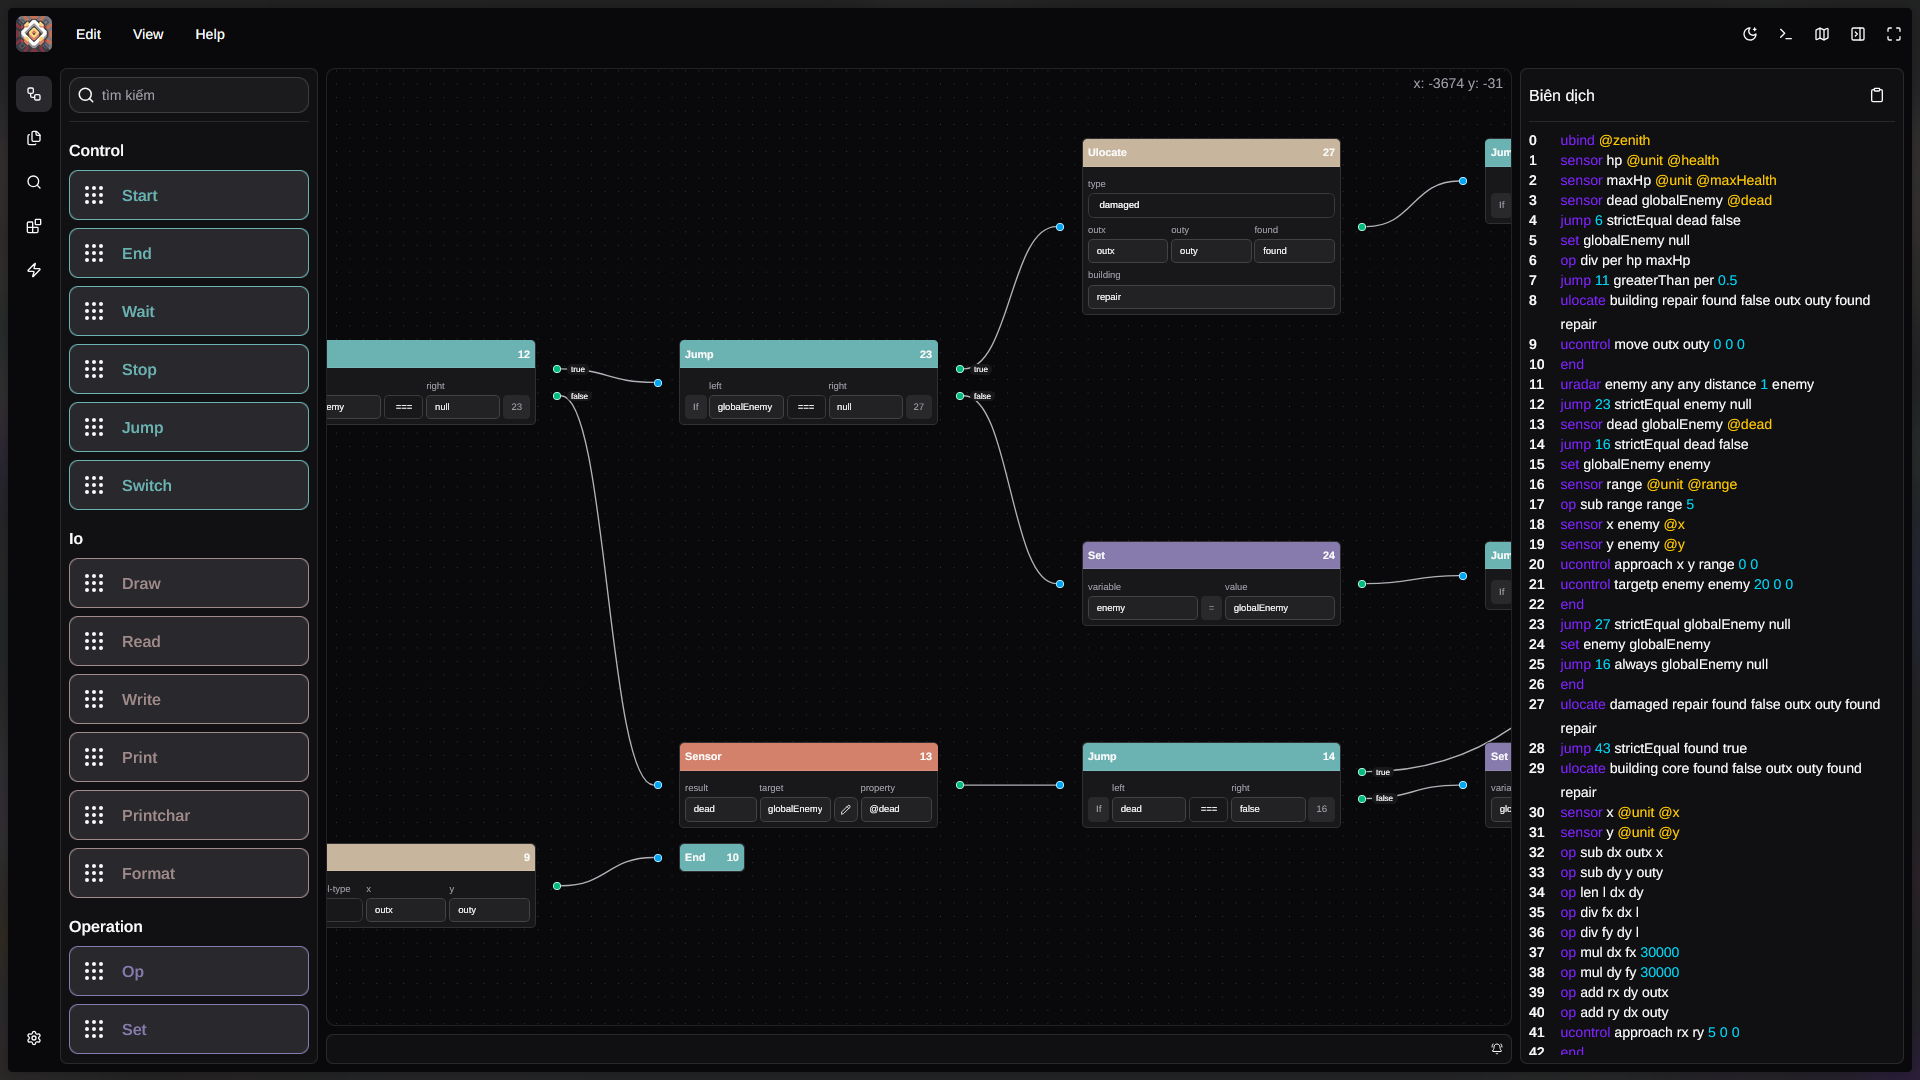Click the Jump block button in Control section

click(188, 427)
